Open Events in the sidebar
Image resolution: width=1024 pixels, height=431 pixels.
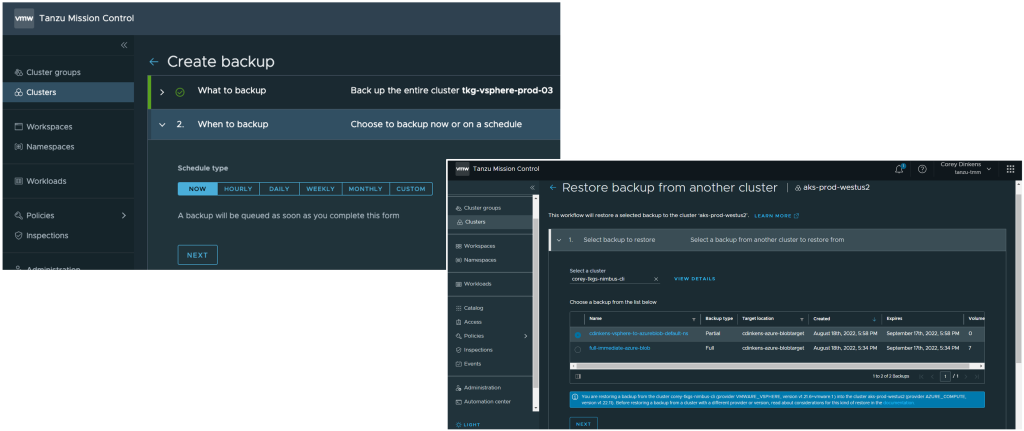pyautogui.click(x=468, y=364)
